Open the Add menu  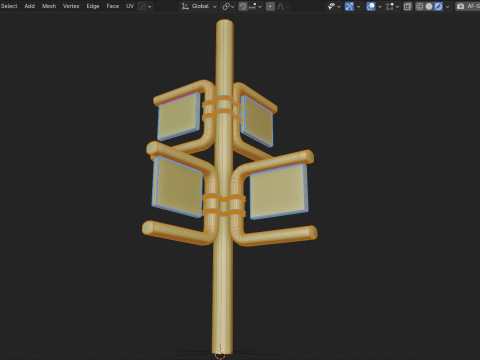(30, 6)
